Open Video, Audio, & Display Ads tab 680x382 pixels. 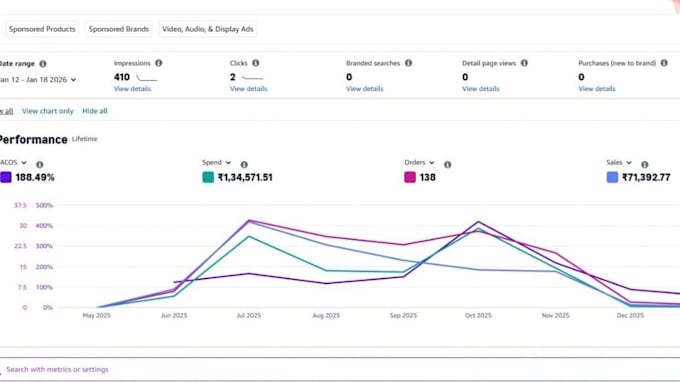pyautogui.click(x=208, y=29)
